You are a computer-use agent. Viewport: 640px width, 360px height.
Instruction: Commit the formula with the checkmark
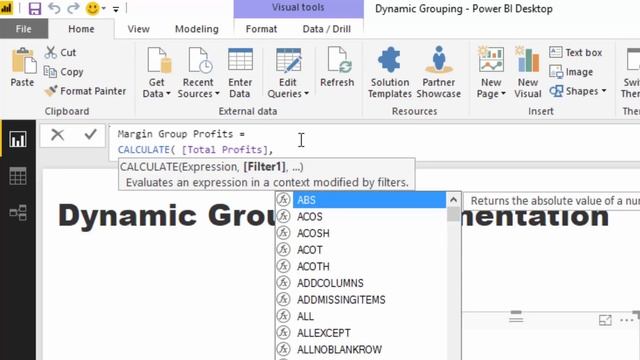click(x=90, y=135)
